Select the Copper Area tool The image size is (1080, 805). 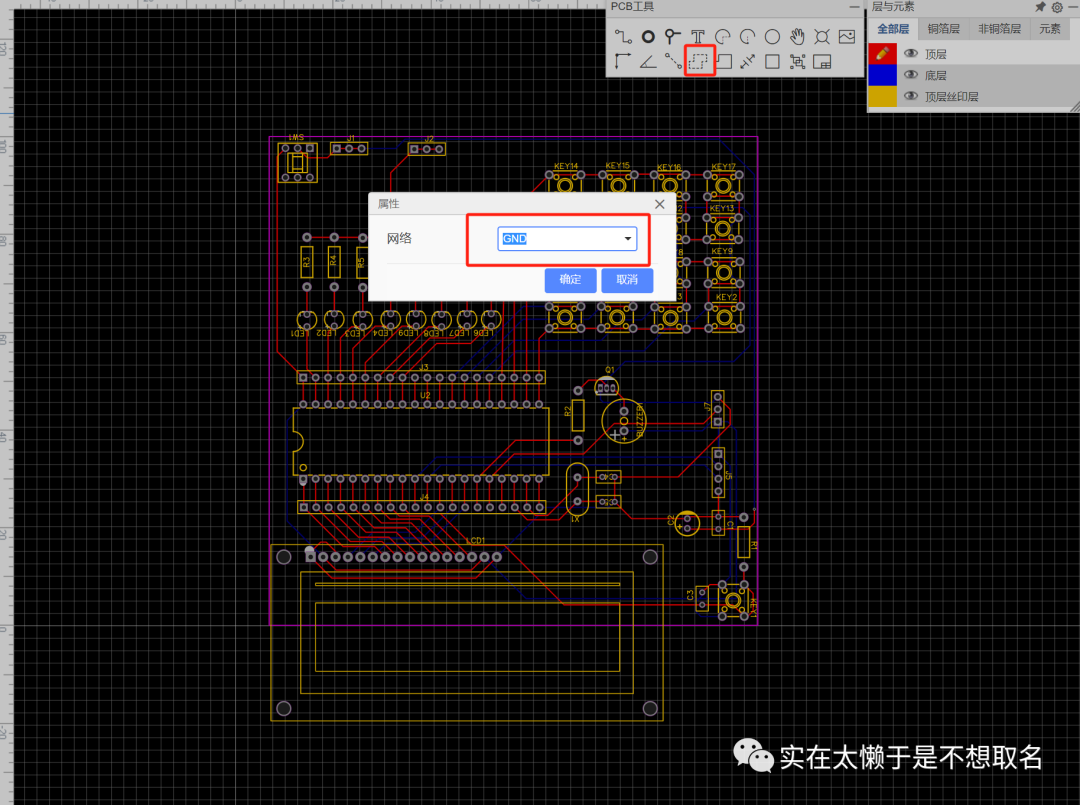(698, 61)
